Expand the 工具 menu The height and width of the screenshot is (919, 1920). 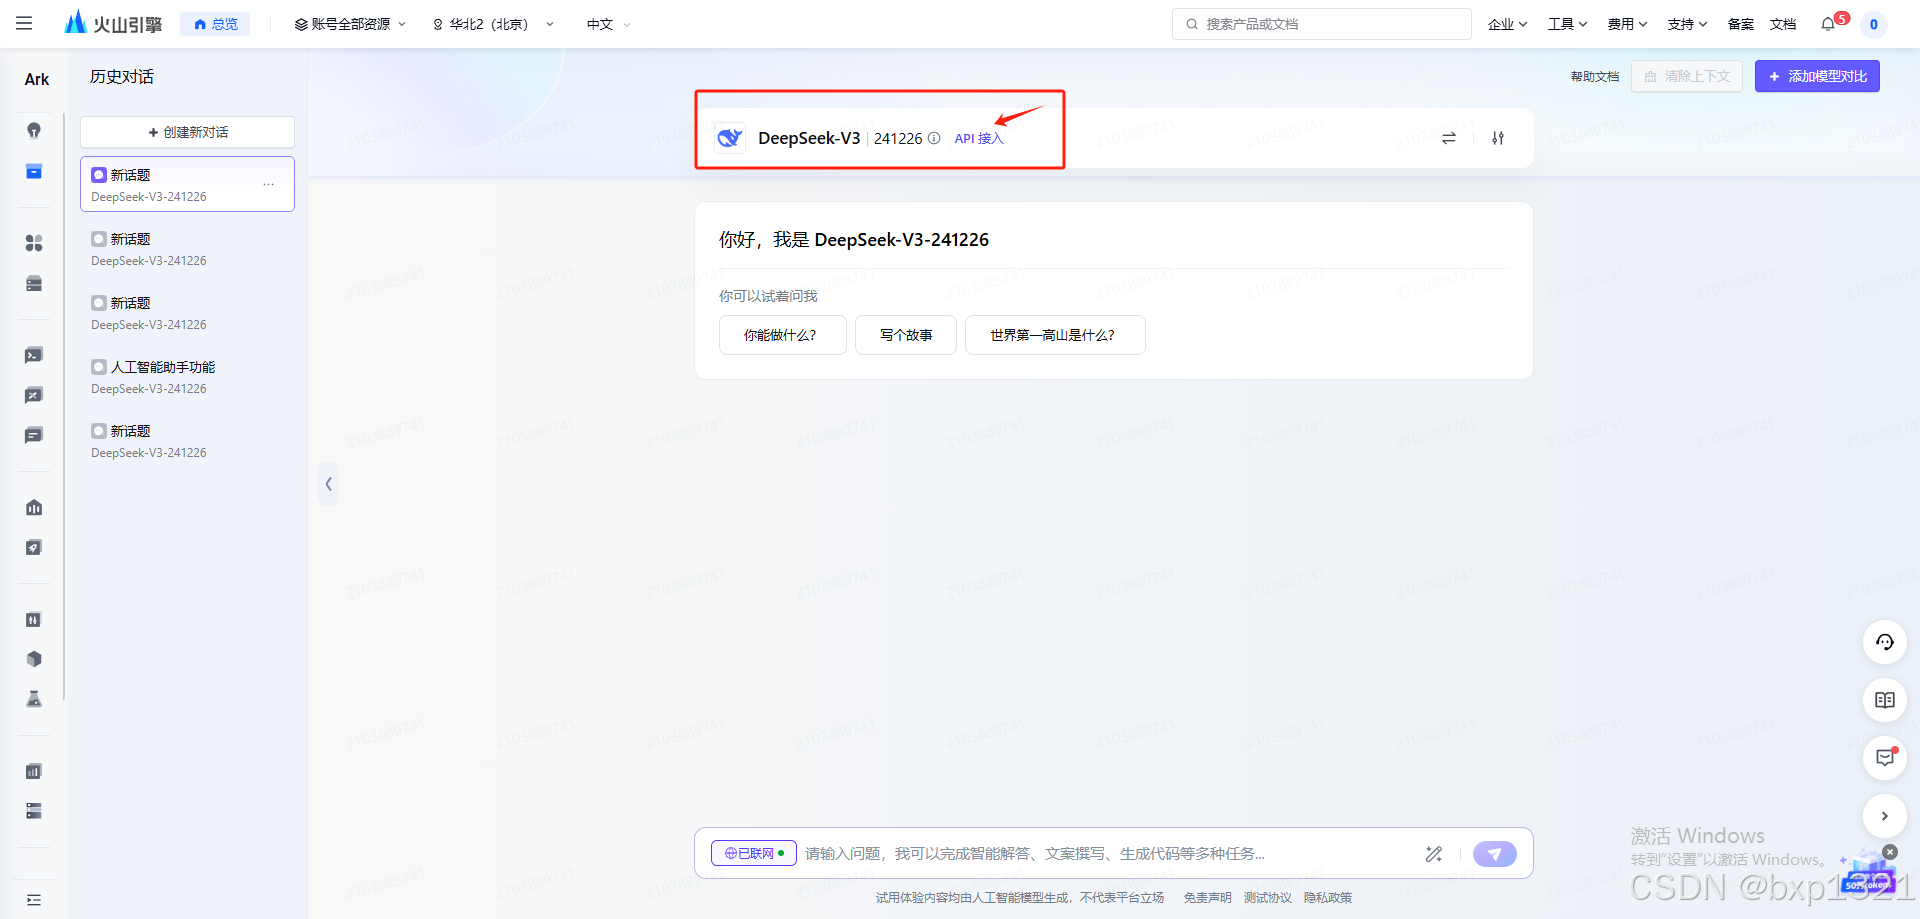(1567, 24)
